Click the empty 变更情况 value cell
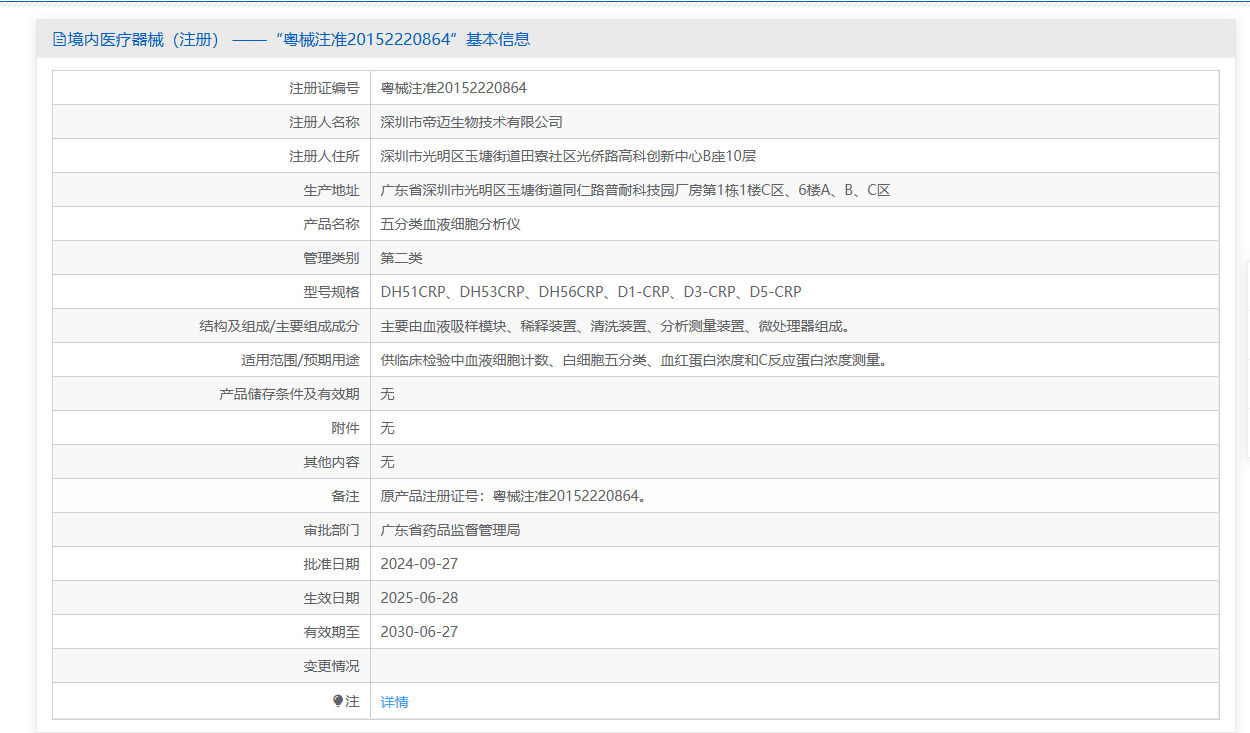Viewport: 1250px width, 733px height. [x=794, y=666]
